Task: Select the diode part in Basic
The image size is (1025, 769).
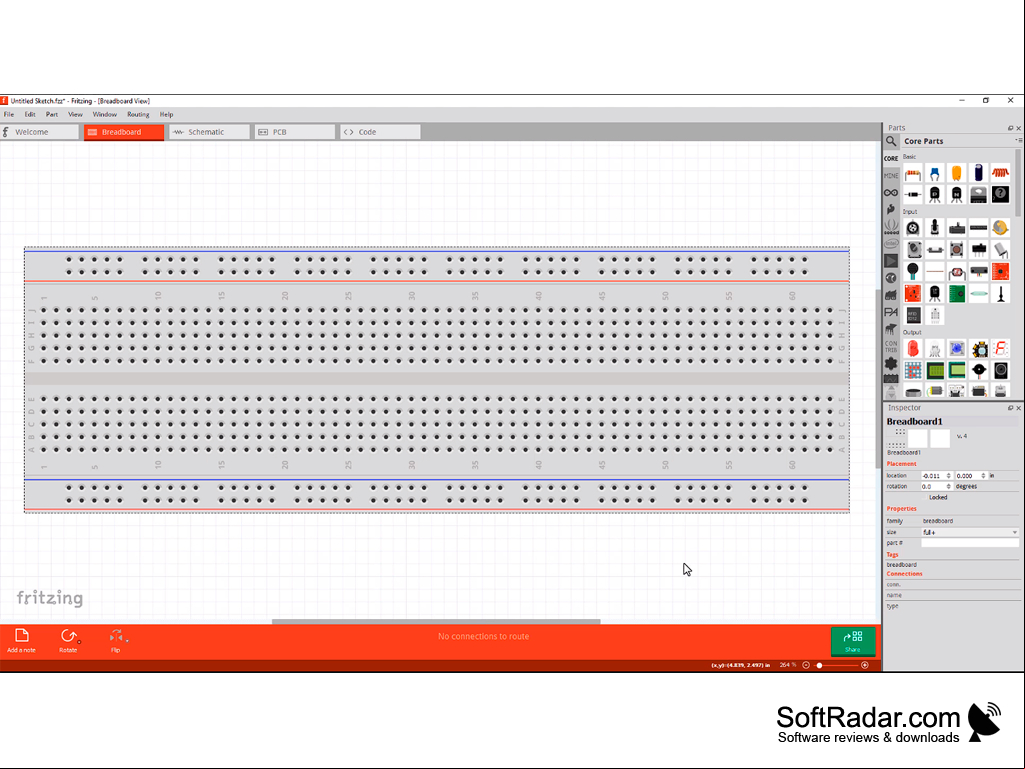Action: tap(913, 195)
